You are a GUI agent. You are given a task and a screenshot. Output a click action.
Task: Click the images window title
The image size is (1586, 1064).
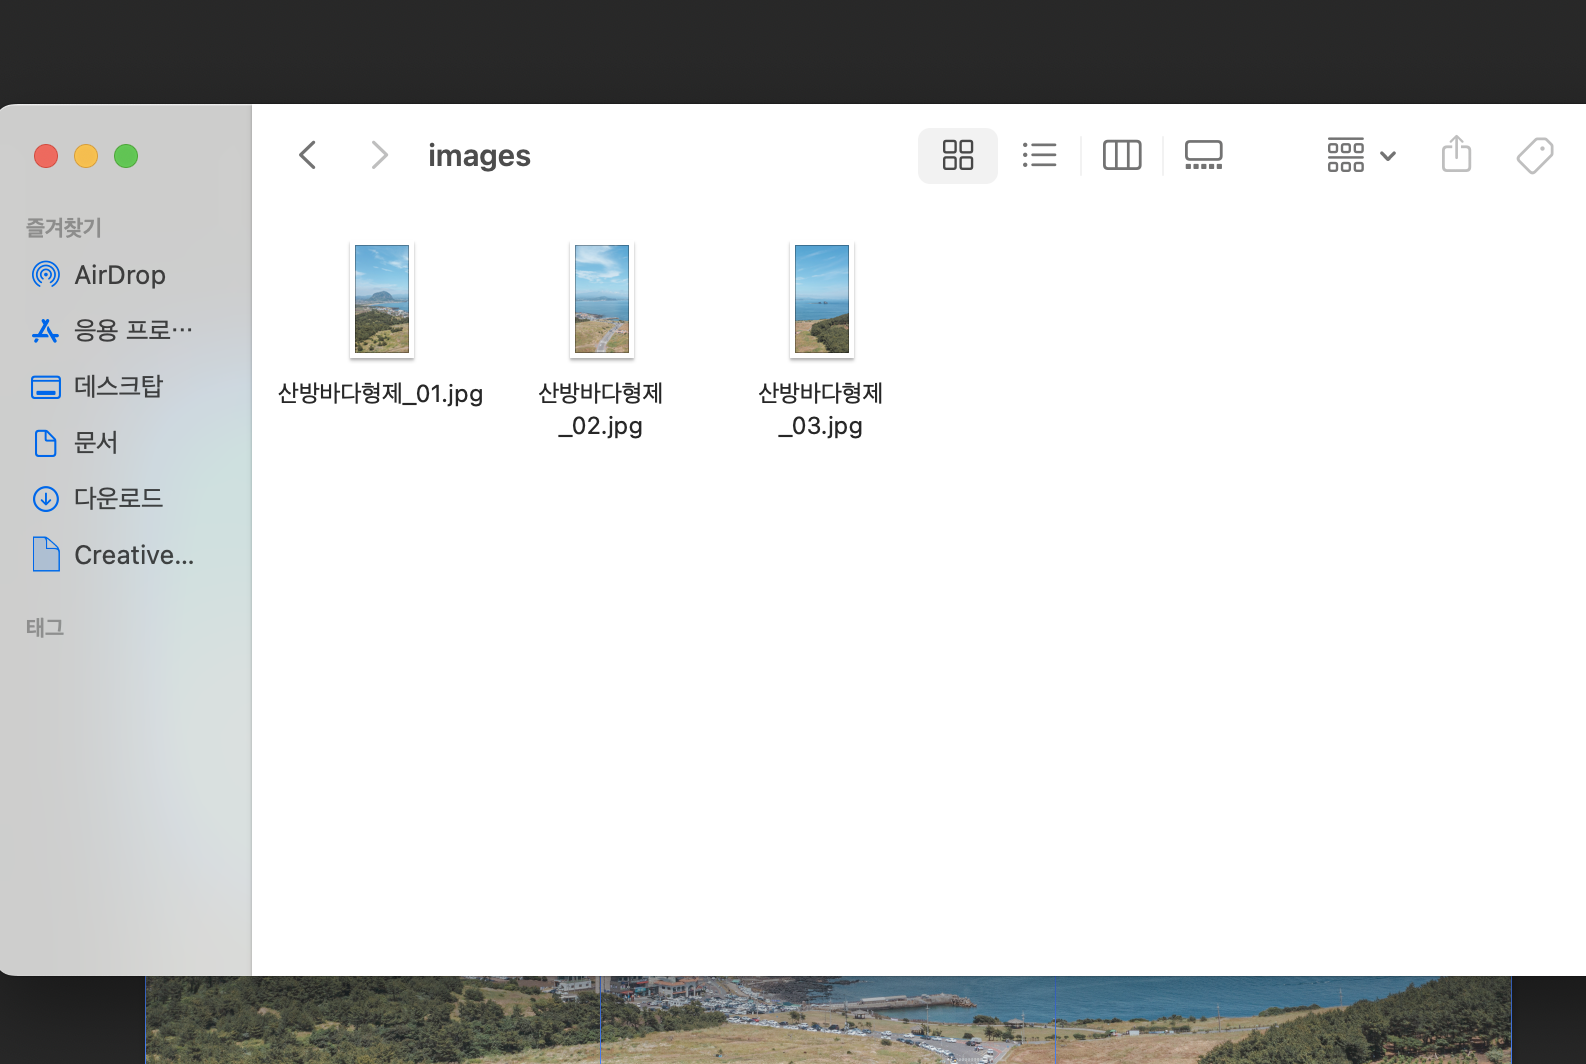(x=479, y=155)
